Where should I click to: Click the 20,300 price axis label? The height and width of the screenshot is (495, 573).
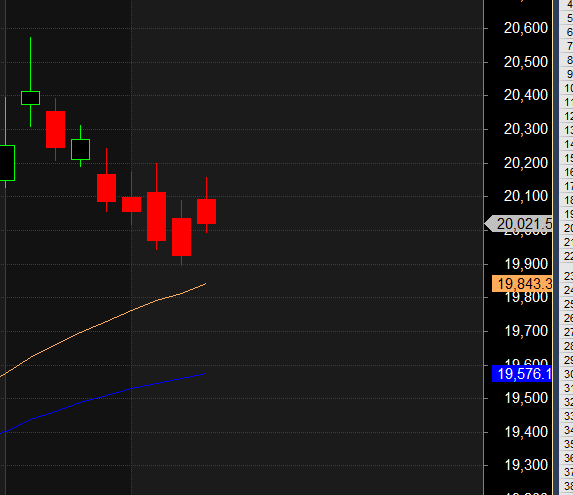click(x=525, y=129)
